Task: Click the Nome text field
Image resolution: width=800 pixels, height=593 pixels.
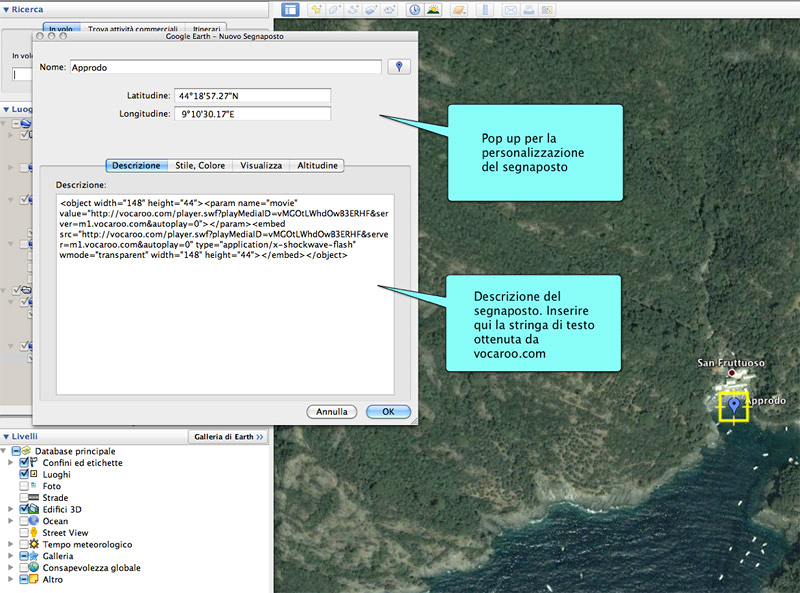Action: [226, 67]
